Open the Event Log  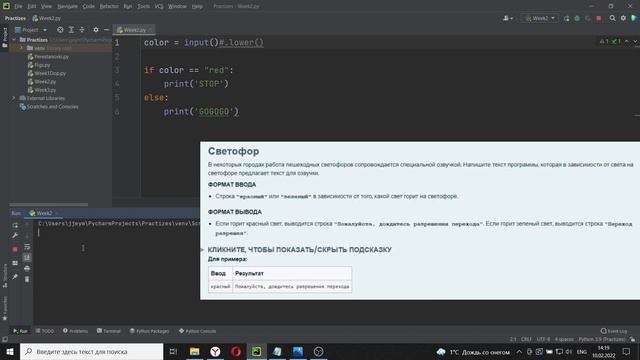tap(614, 331)
